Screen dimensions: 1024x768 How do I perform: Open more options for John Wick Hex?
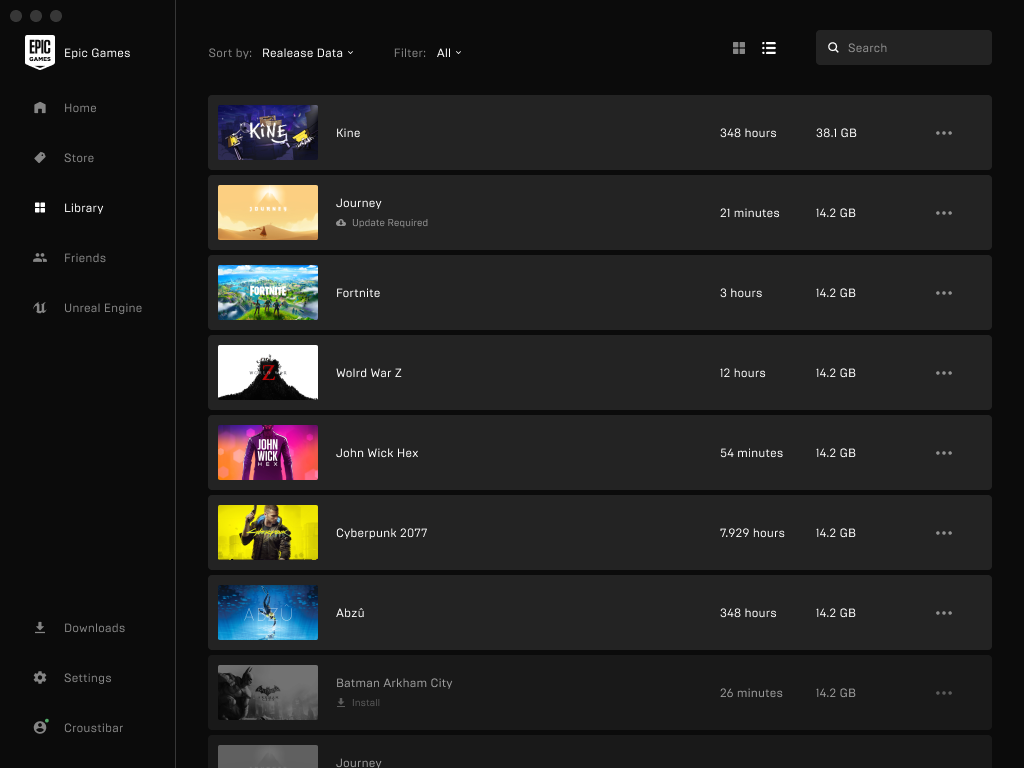pyautogui.click(x=944, y=453)
